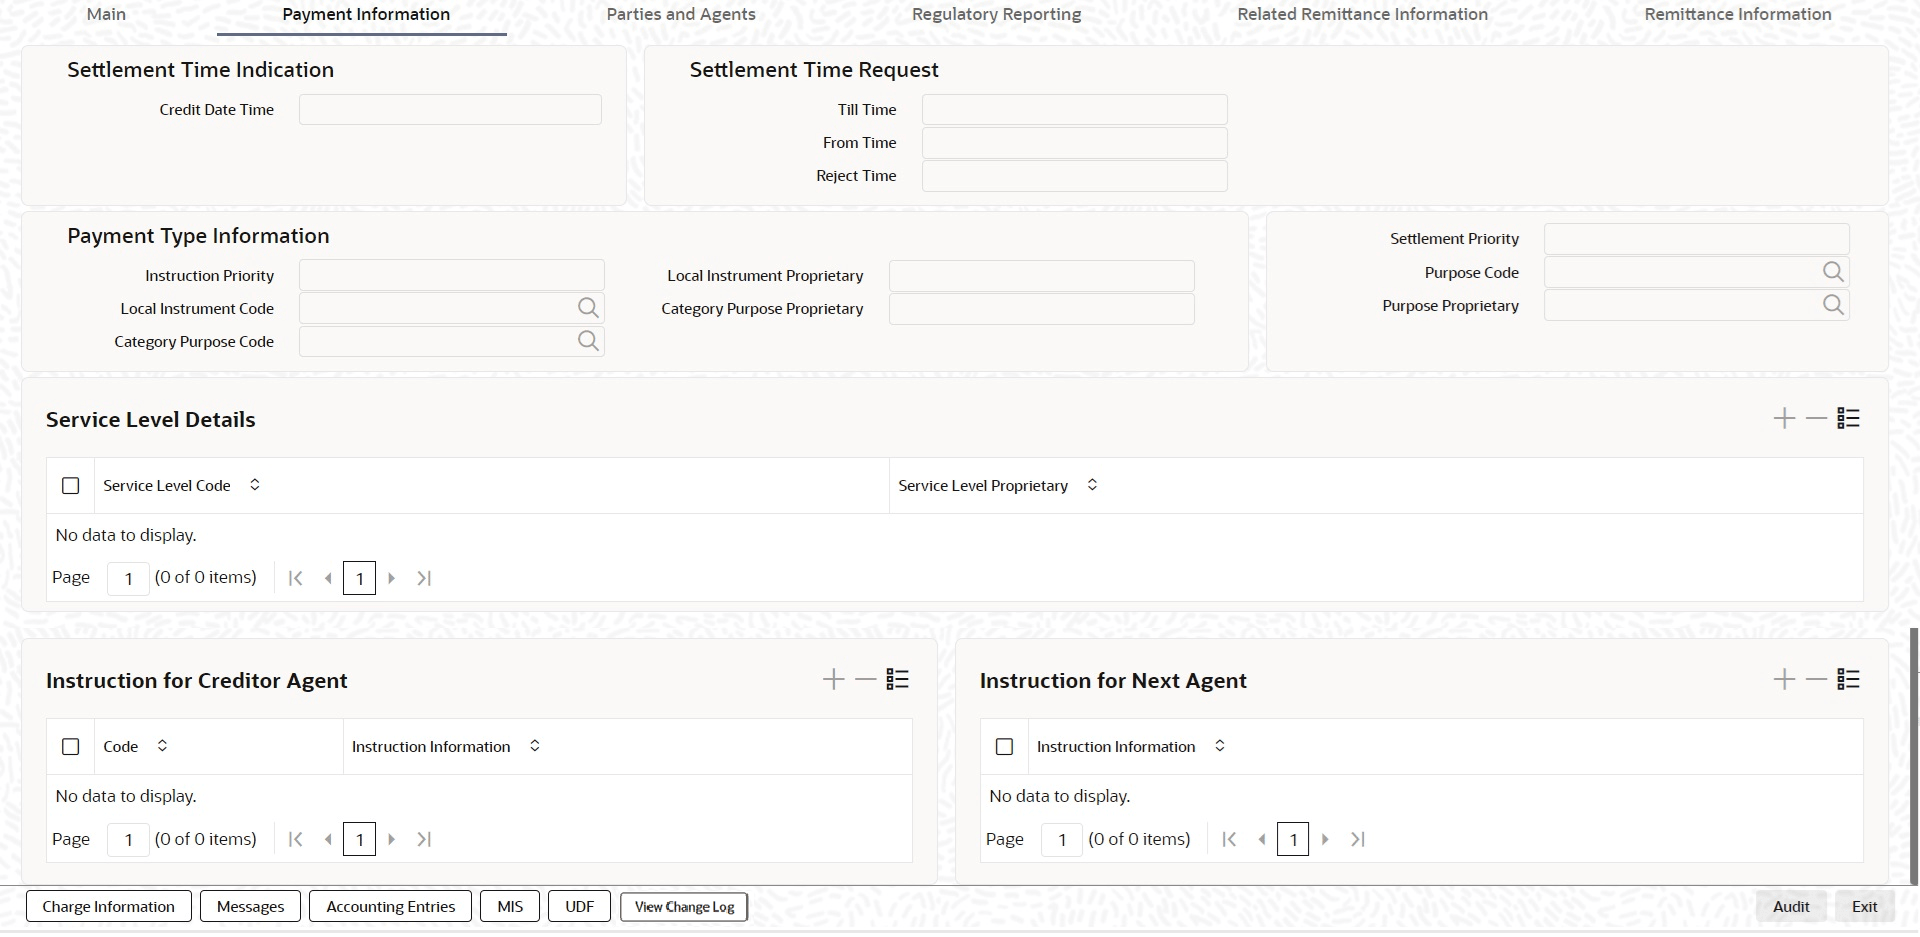Sort Creditor Agent table by Code

pos(162,746)
